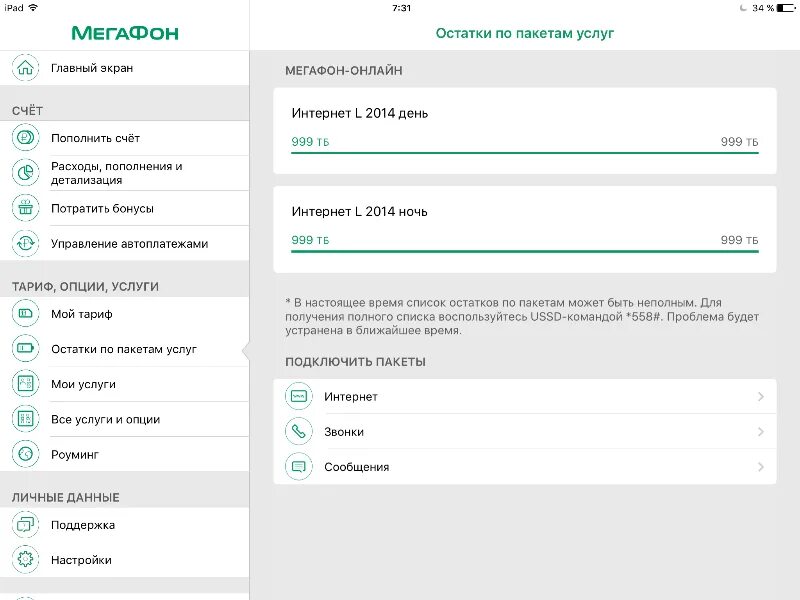Expand Сообщения row chevron

pos(761,467)
